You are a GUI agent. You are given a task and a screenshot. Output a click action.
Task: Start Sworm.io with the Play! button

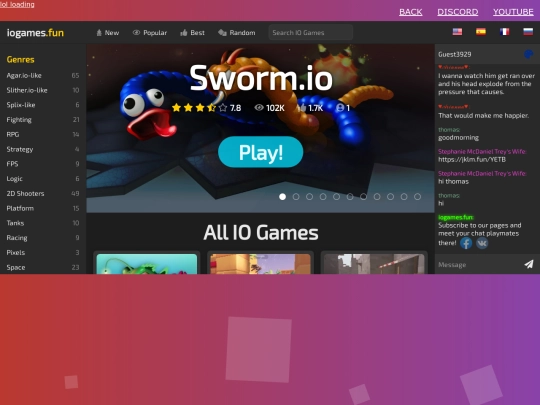(x=261, y=152)
